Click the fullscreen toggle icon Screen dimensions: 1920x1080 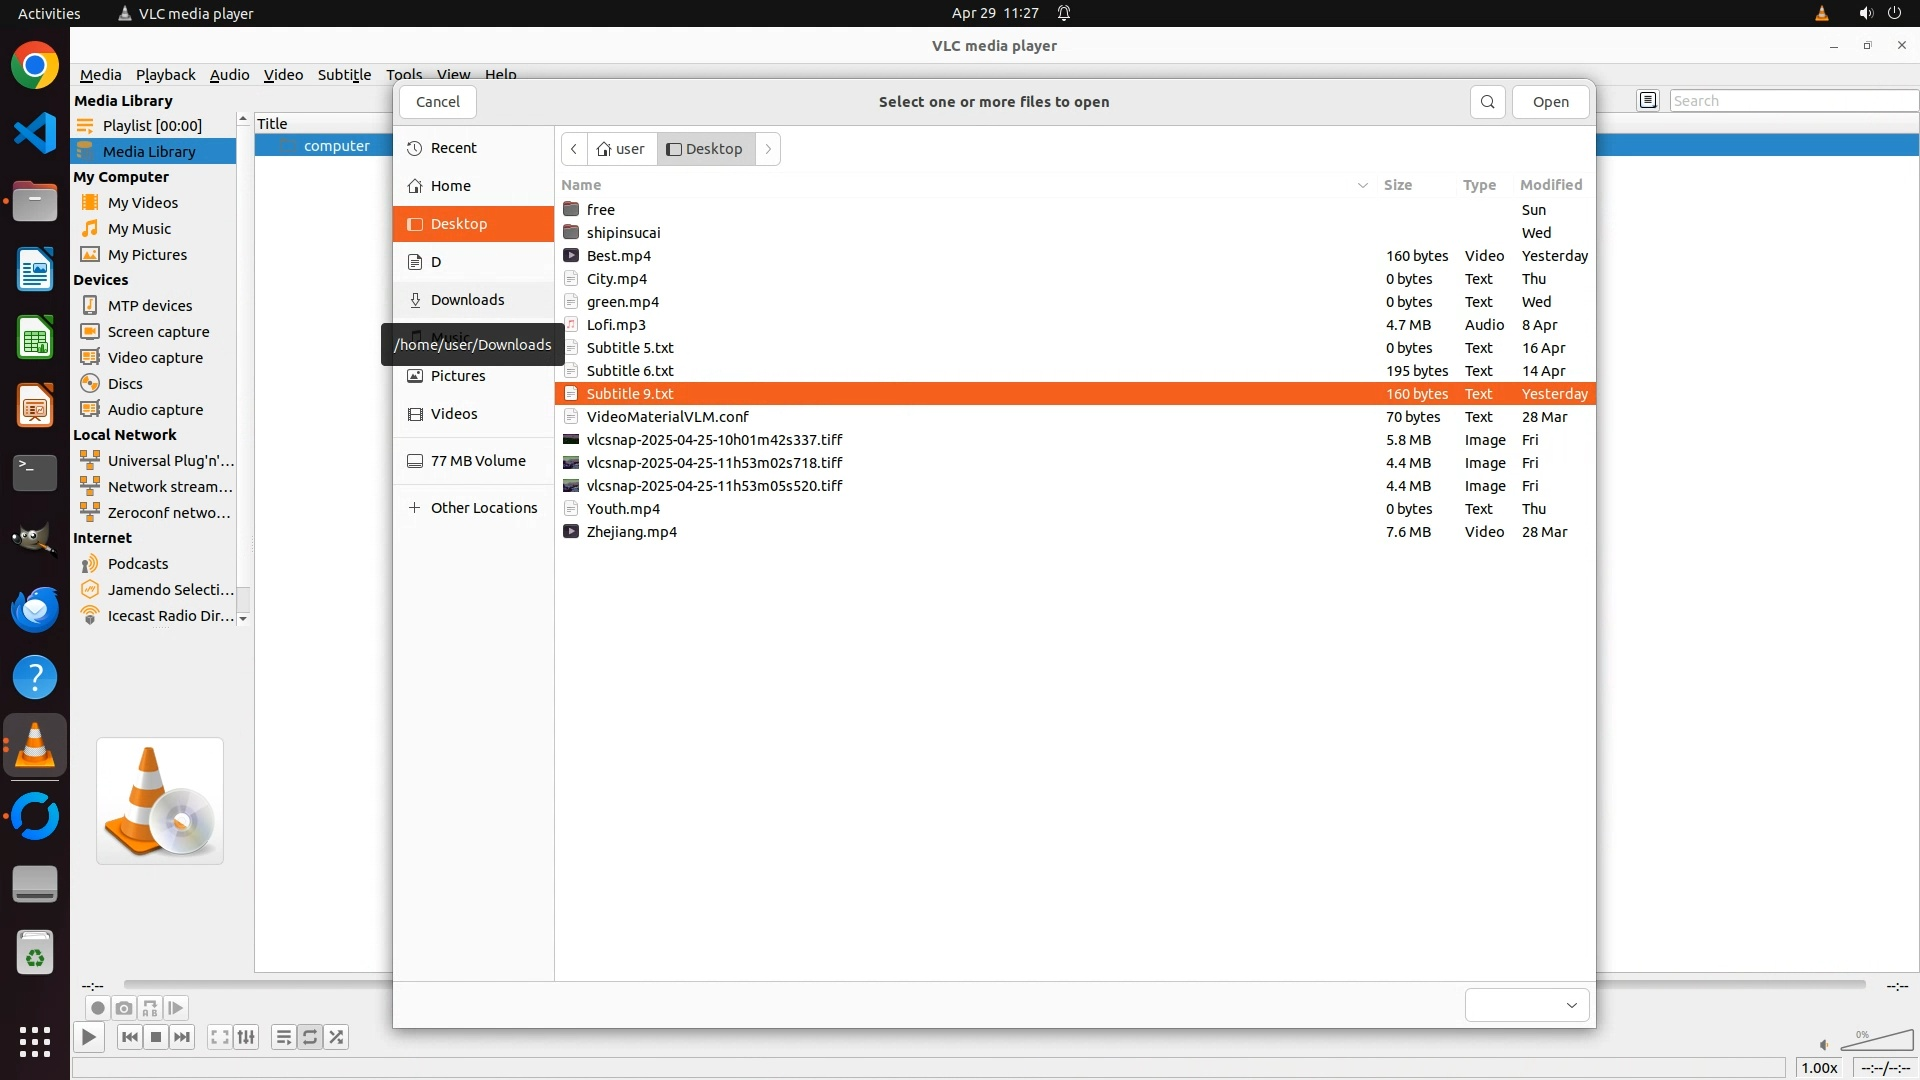click(x=220, y=1037)
